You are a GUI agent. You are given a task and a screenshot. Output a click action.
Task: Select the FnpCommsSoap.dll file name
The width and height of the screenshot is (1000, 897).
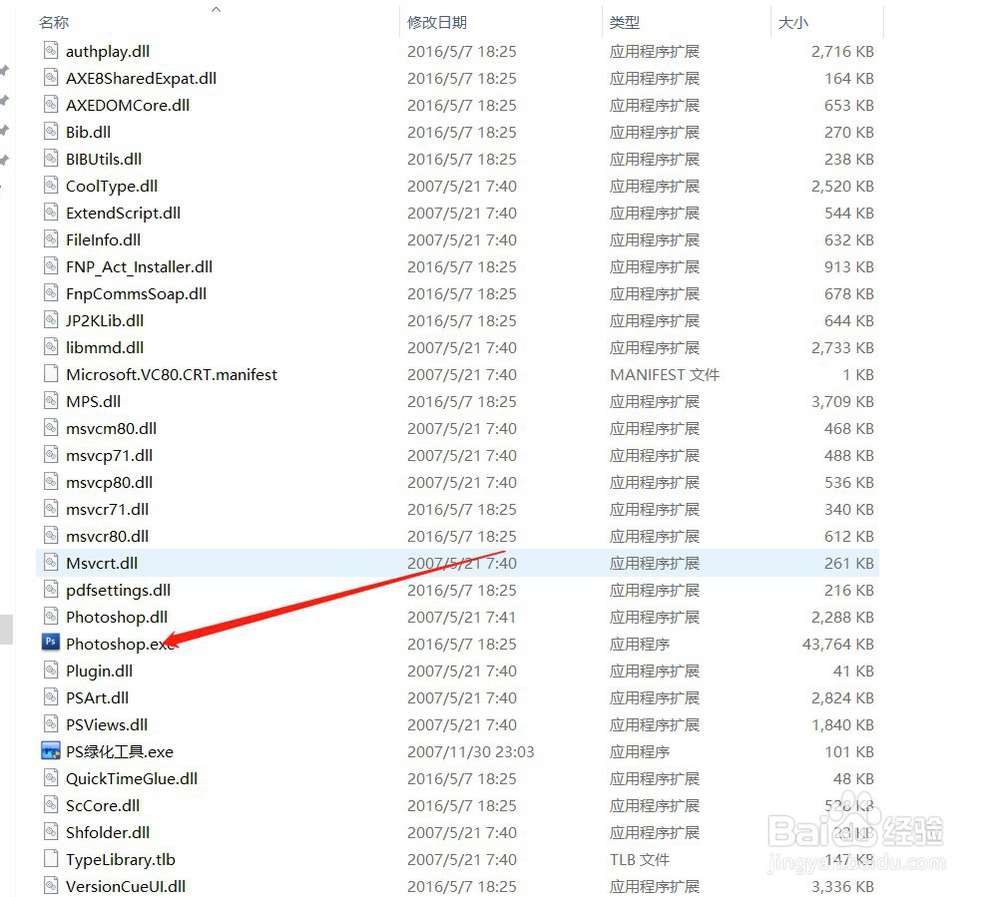(136, 293)
